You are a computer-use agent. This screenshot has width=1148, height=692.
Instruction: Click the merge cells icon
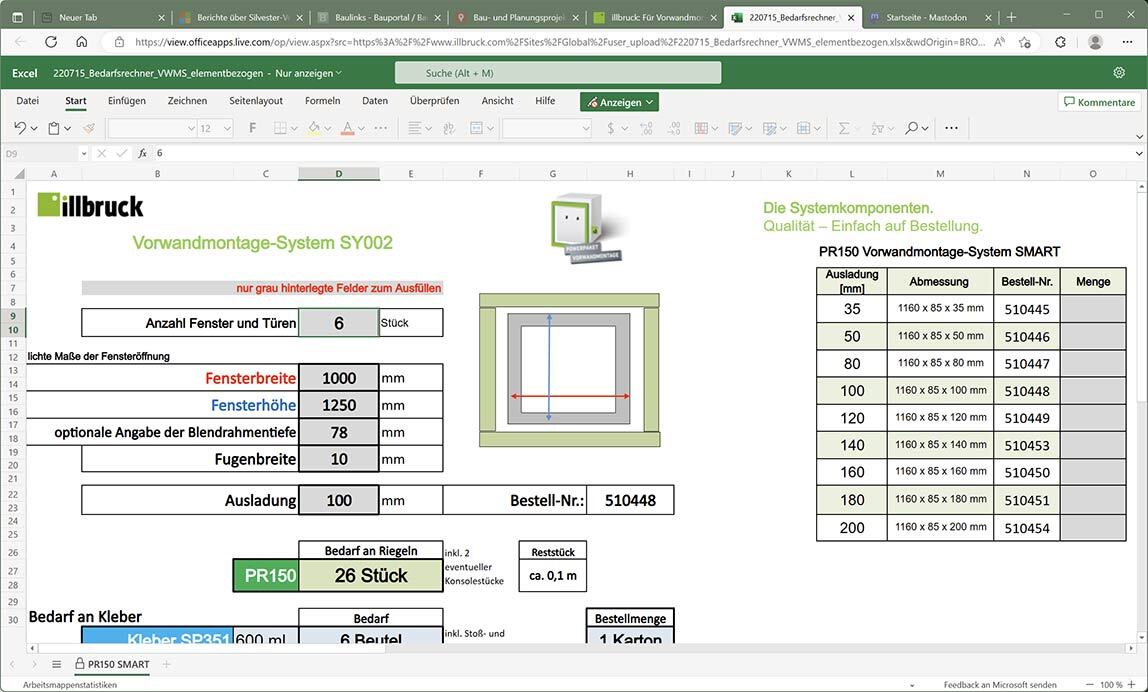click(476, 128)
